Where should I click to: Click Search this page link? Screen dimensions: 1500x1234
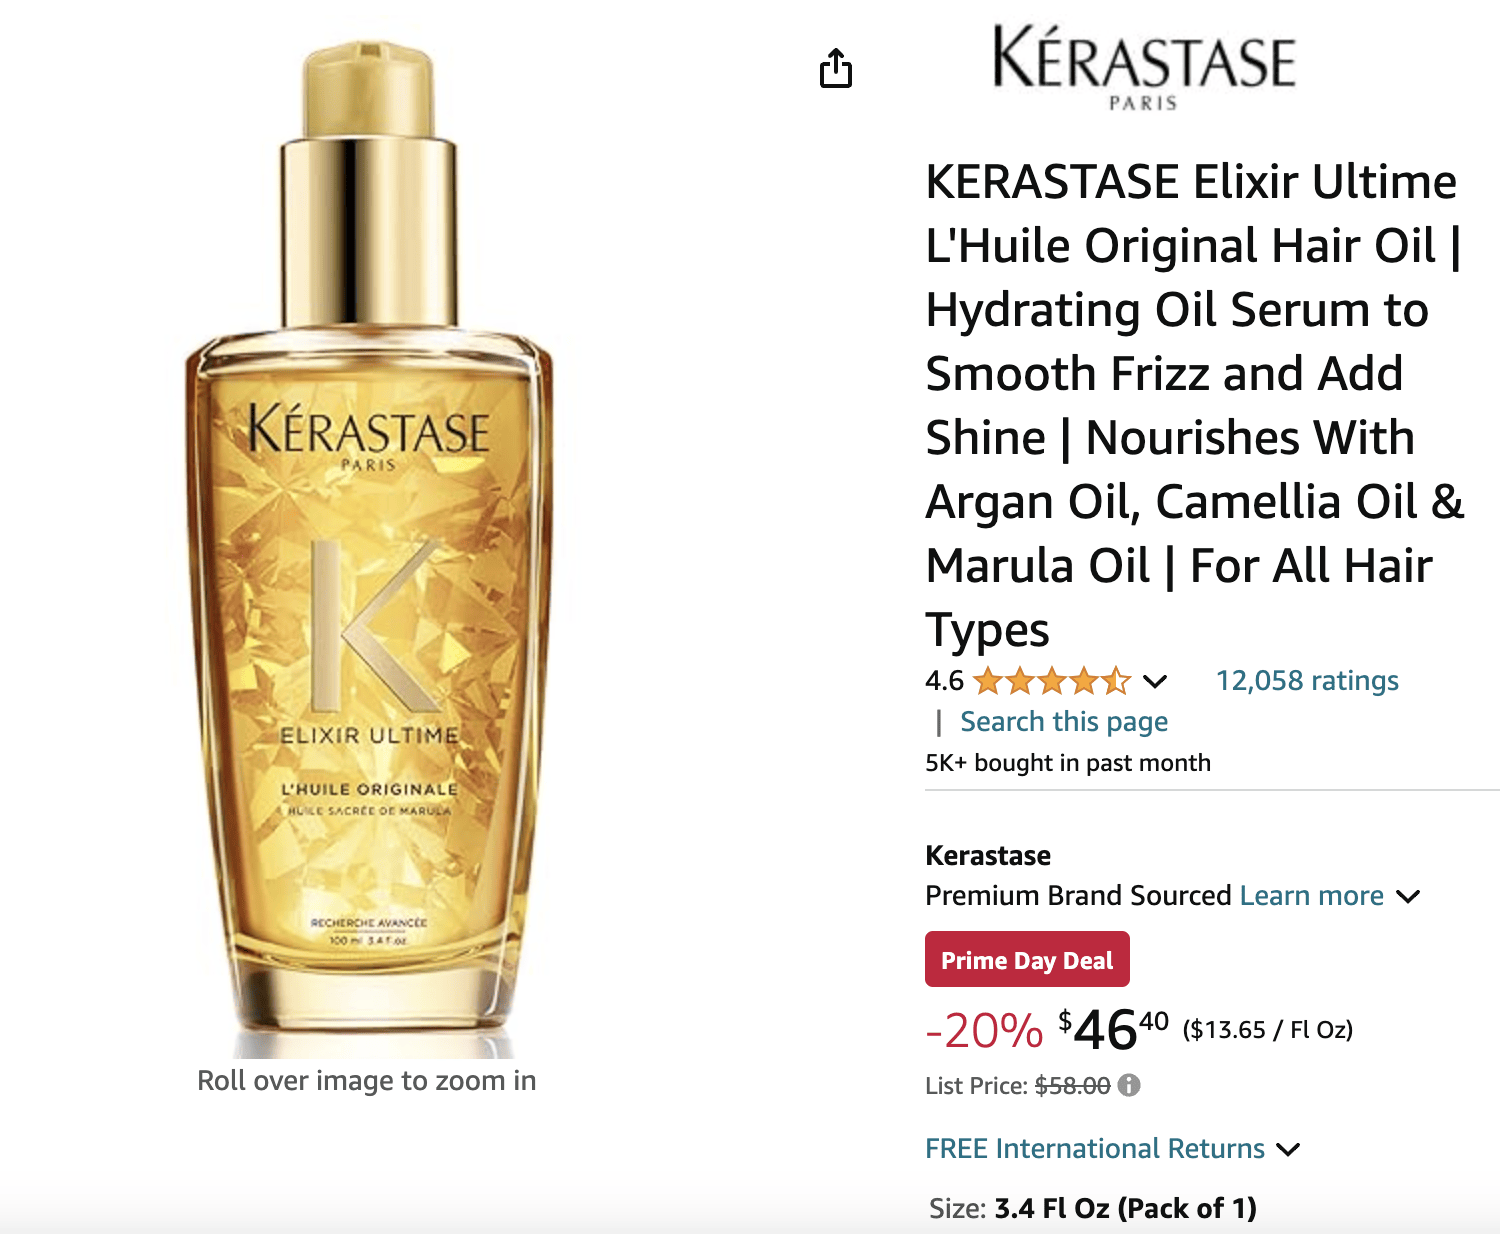(x=1064, y=722)
